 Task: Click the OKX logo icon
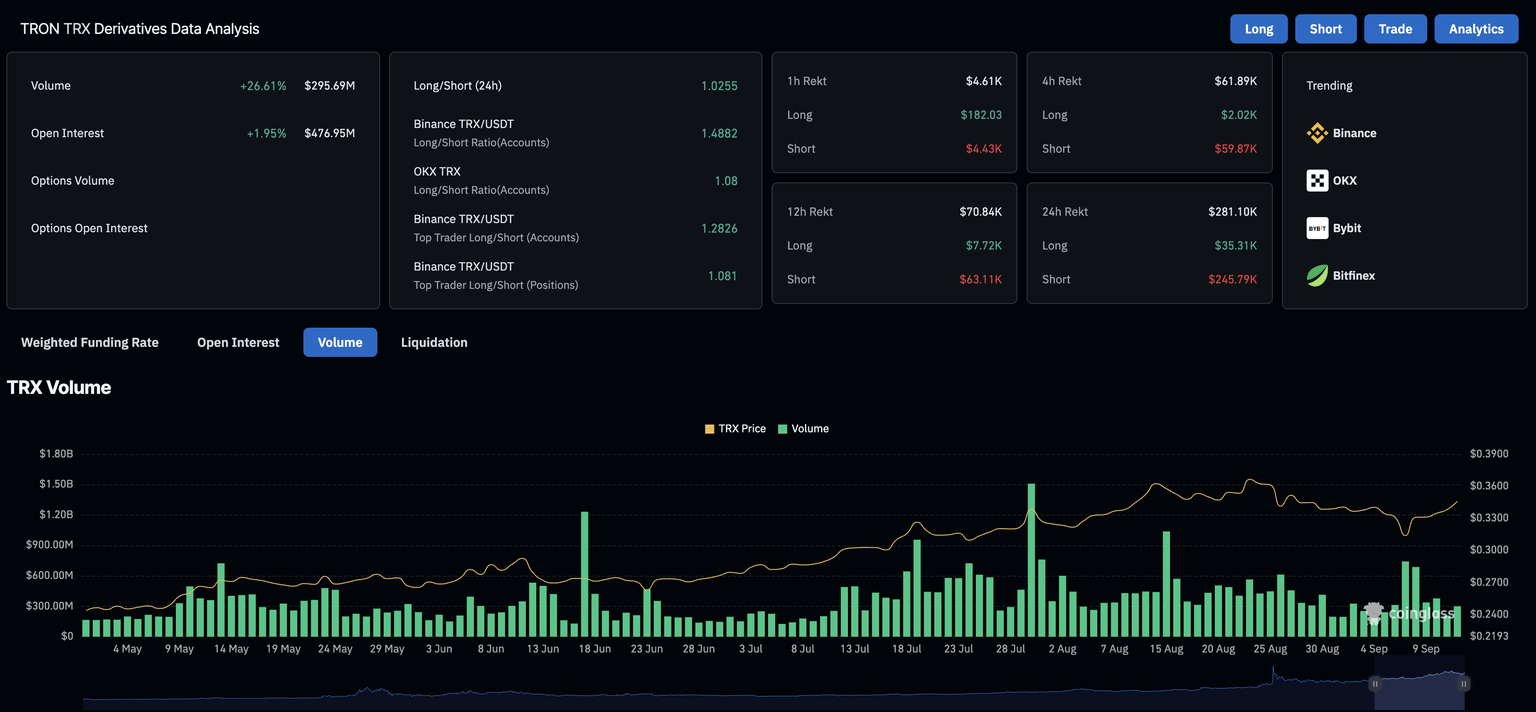click(1317, 181)
